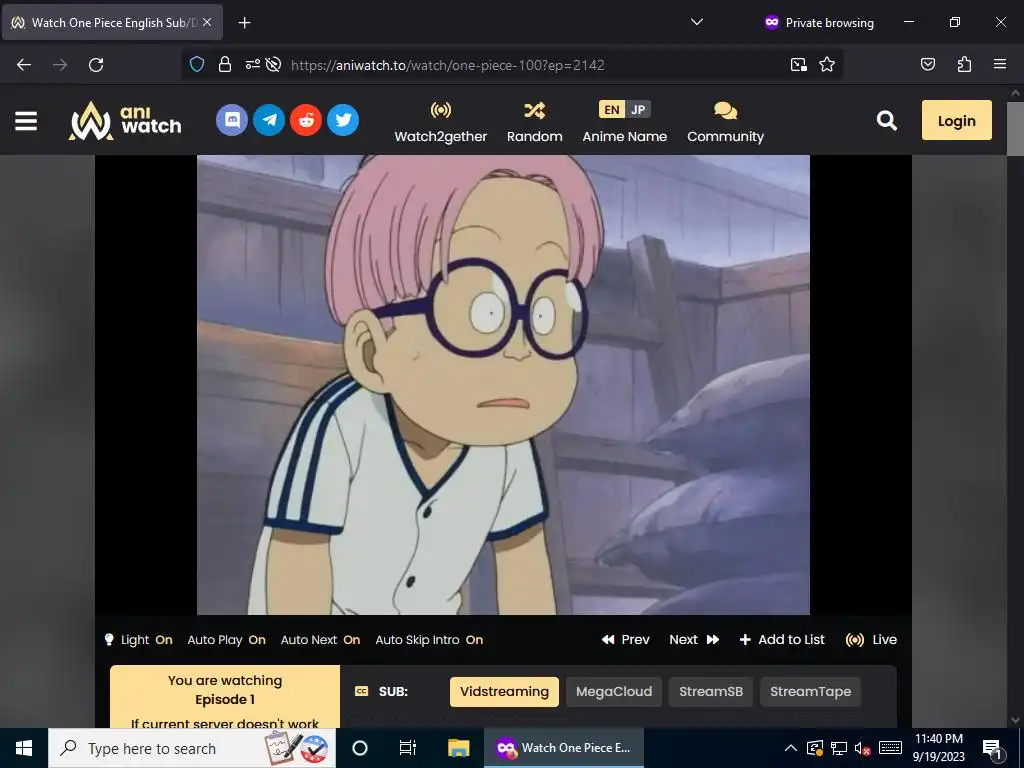Open Task View on taskbar

coord(408,748)
